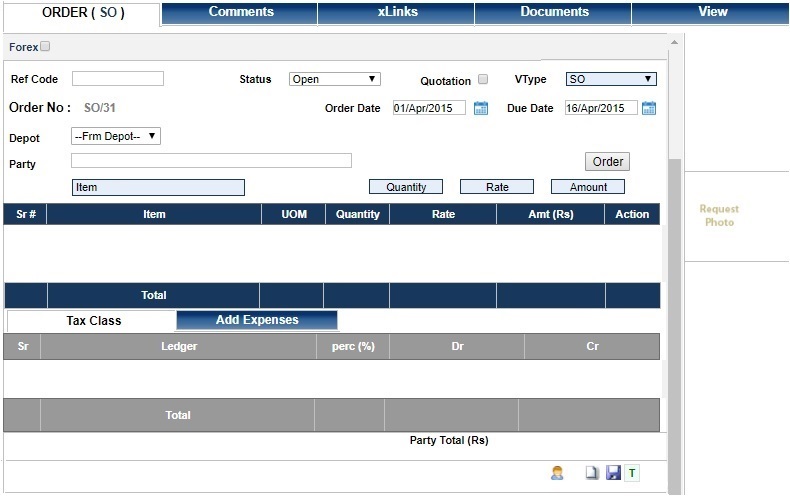Focus the Ref Code input field

coord(118,79)
